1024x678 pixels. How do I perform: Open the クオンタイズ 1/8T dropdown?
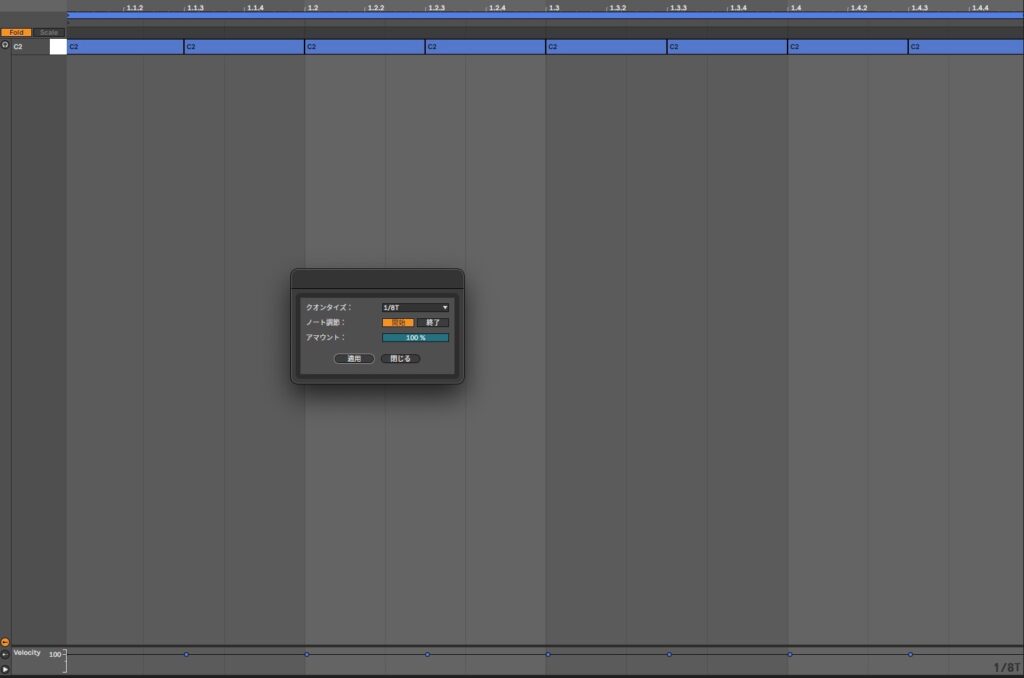[x=415, y=308]
